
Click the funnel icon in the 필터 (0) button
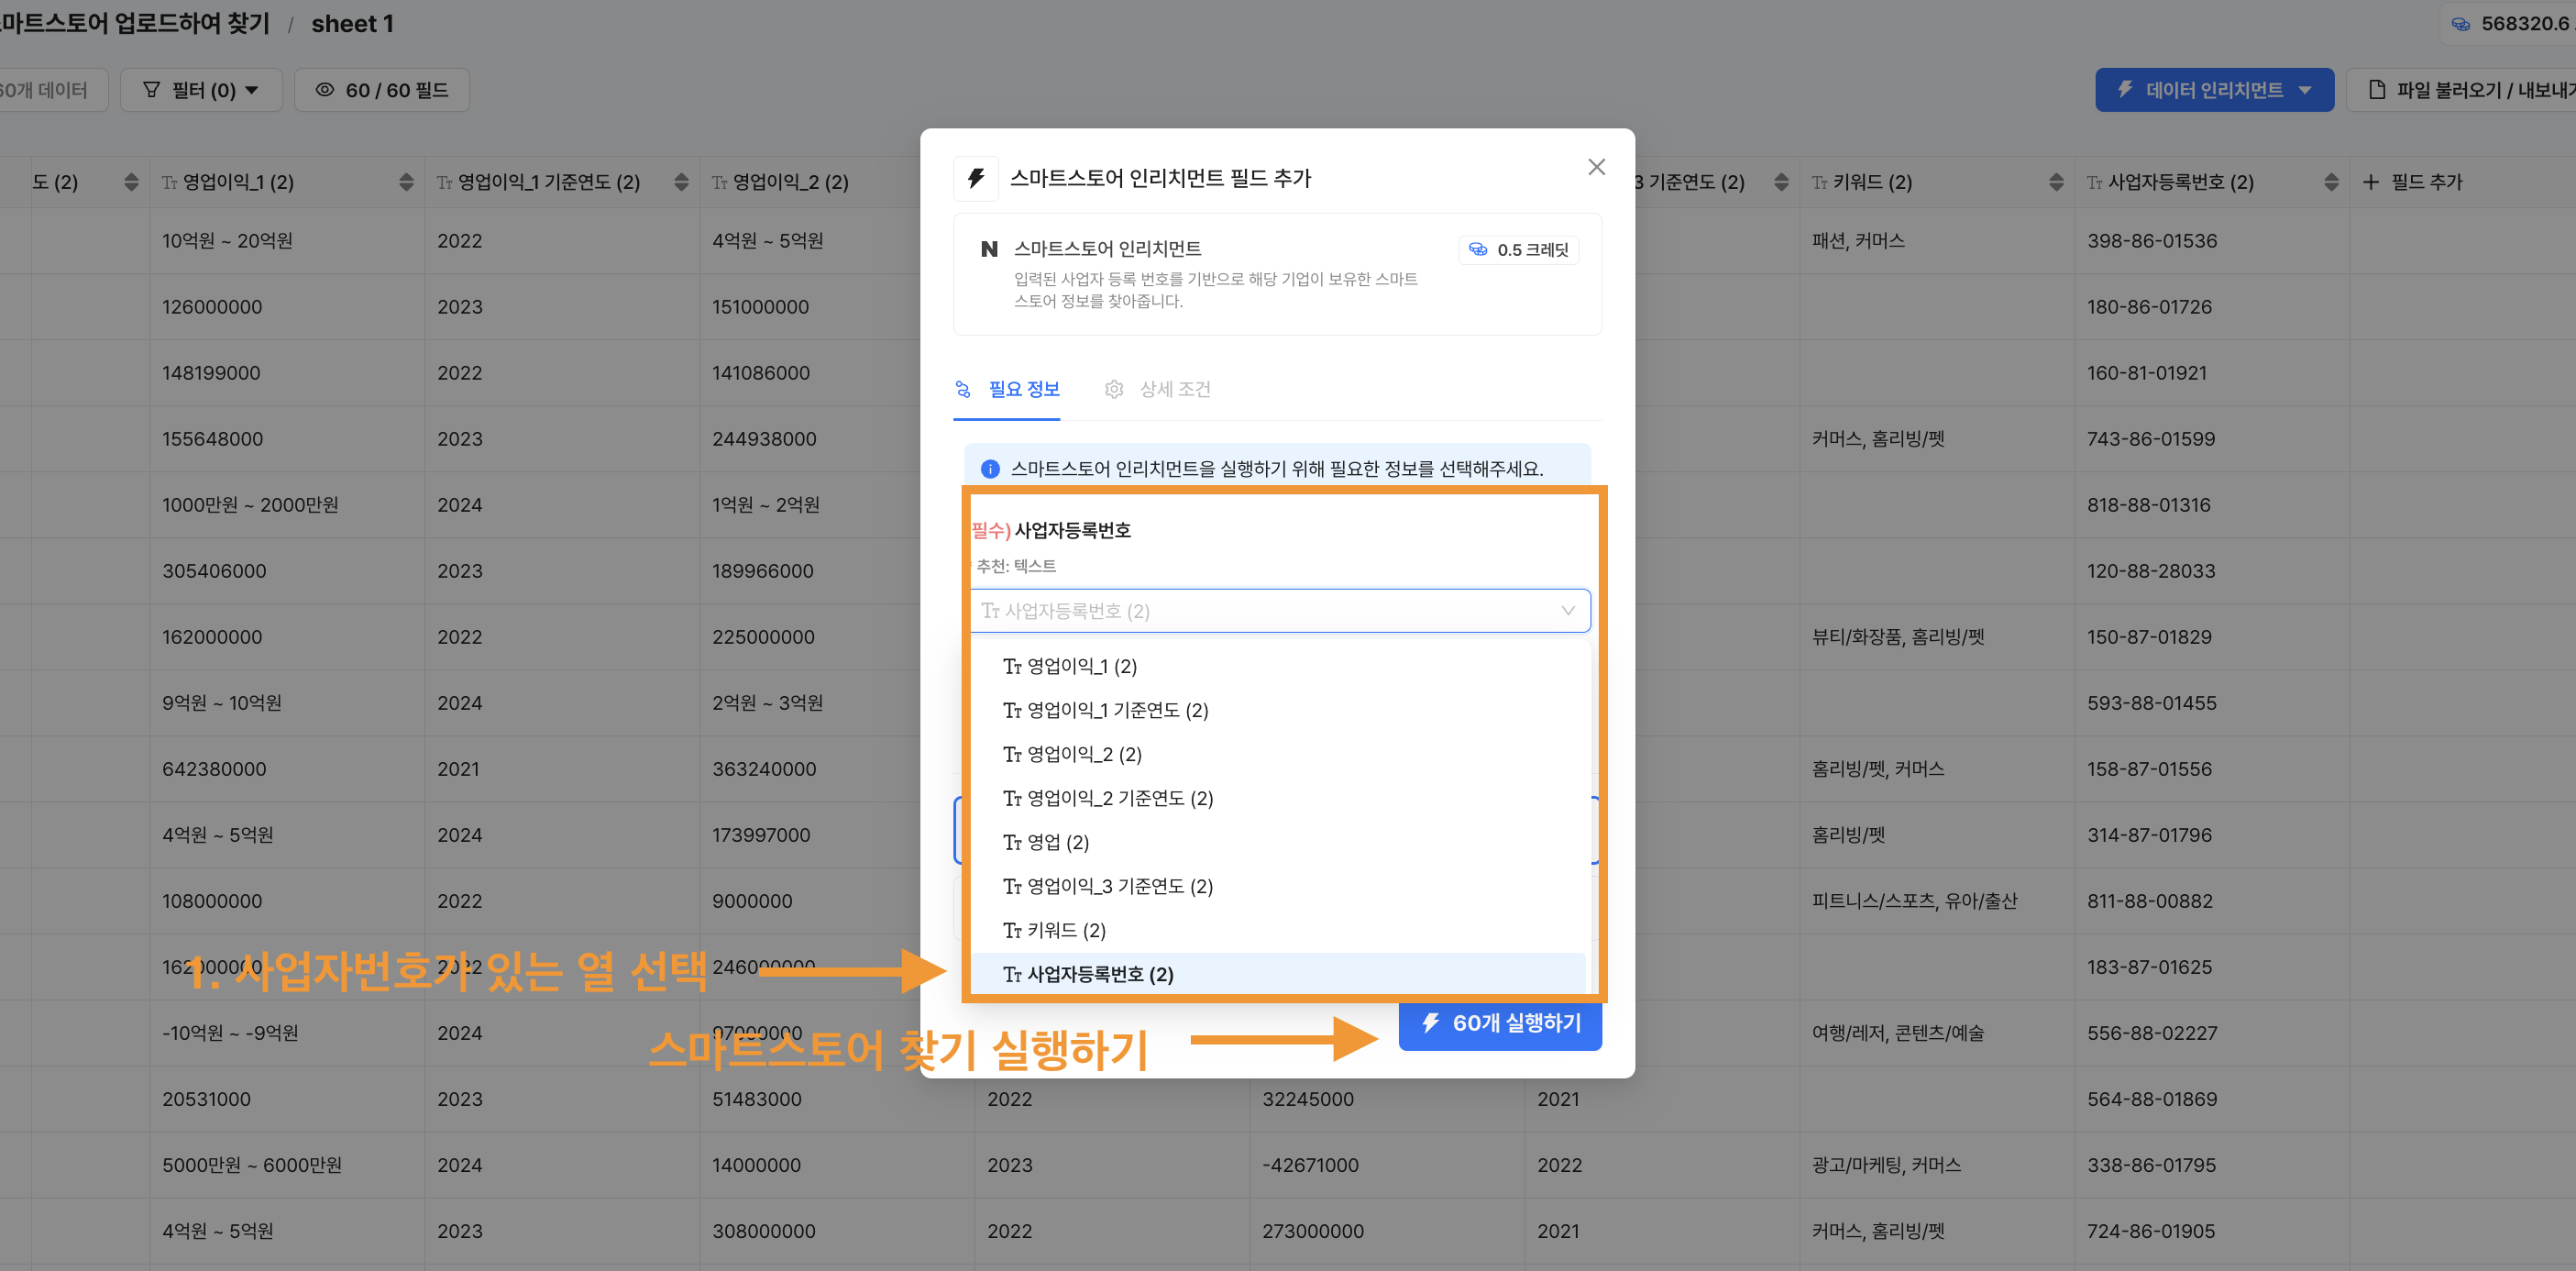click(x=152, y=90)
